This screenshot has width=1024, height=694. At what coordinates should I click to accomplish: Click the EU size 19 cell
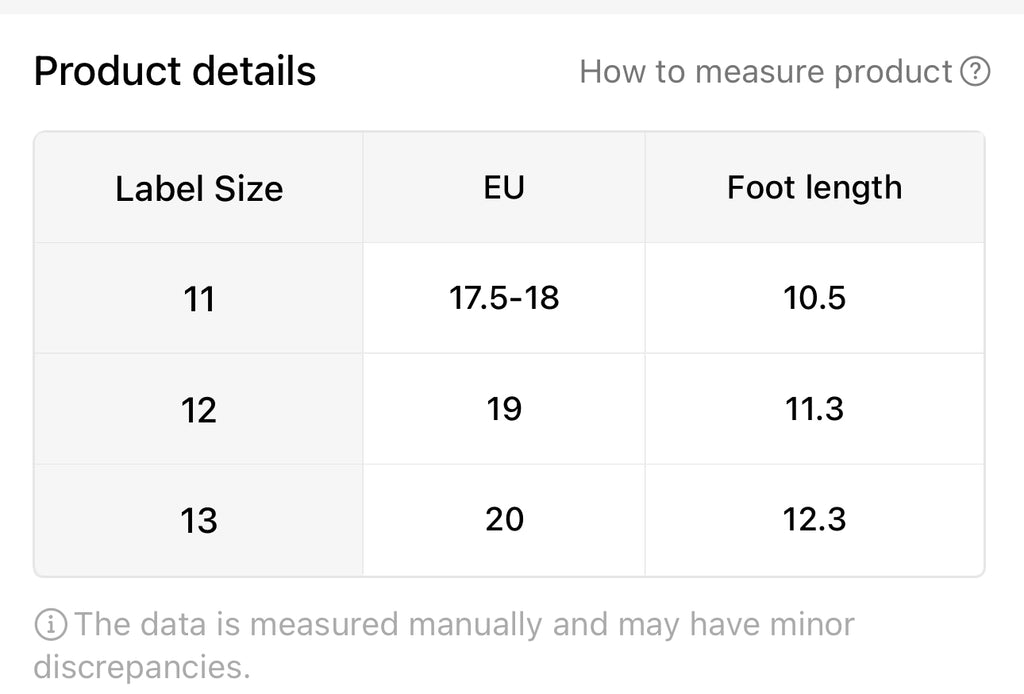point(504,409)
